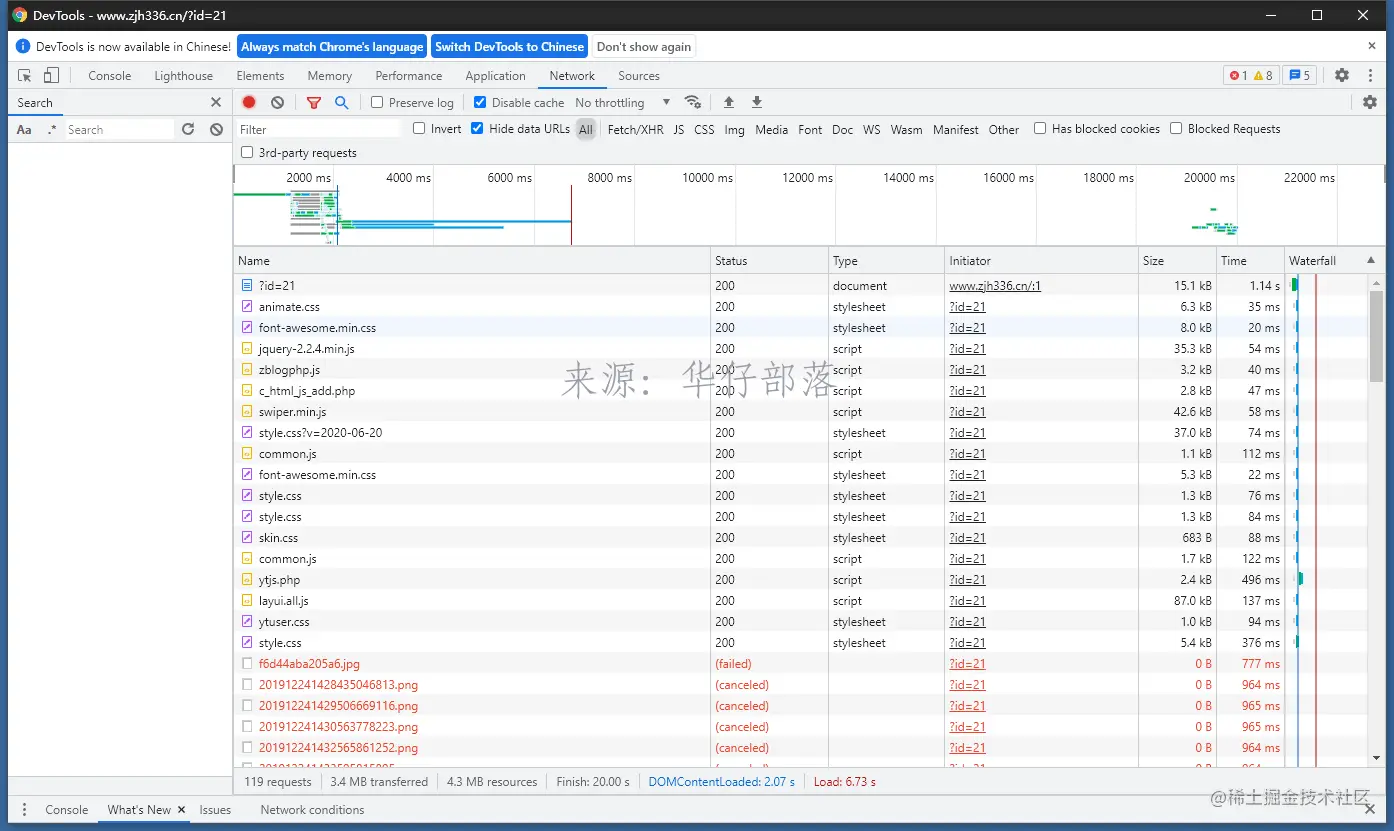The image size is (1394, 831).
Task: Uncheck Hide data URLs checkbox
Action: point(477,128)
